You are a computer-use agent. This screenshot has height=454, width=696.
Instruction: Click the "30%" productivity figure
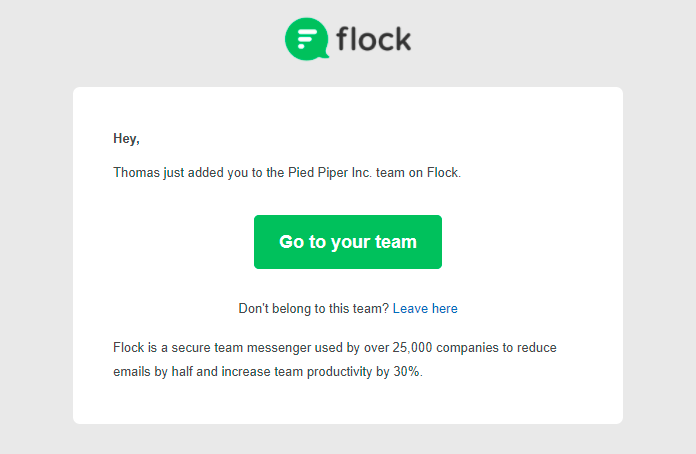408,371
